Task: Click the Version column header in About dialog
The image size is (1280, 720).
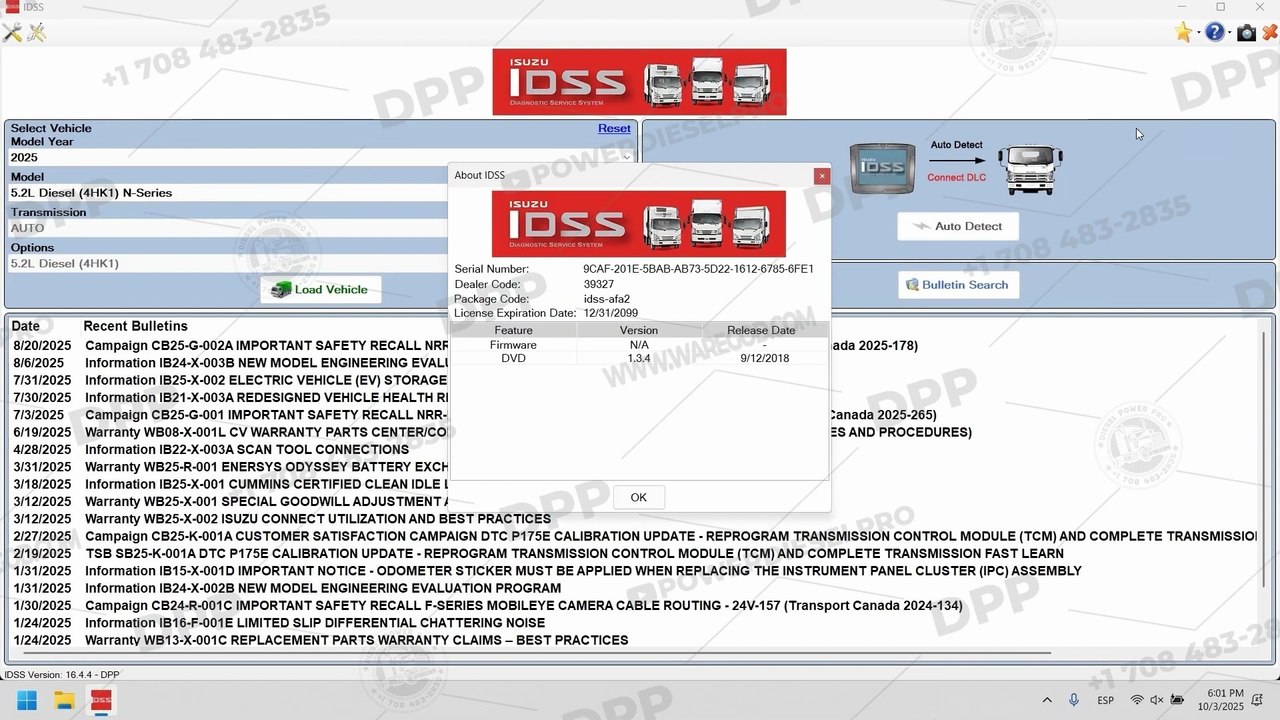Action: [638, 330]
